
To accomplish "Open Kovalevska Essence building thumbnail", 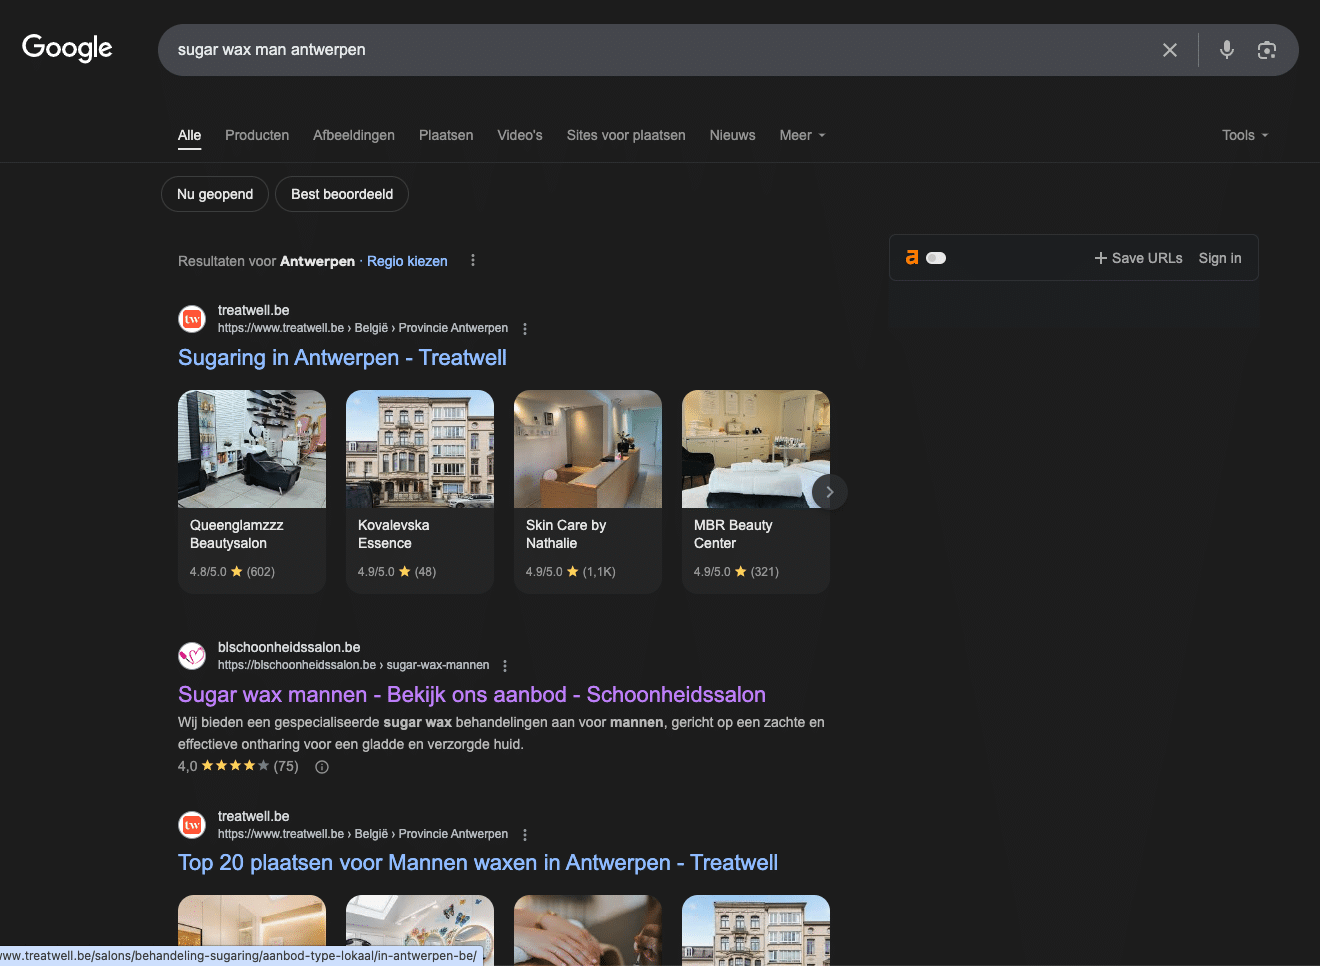I will point(420,449).
